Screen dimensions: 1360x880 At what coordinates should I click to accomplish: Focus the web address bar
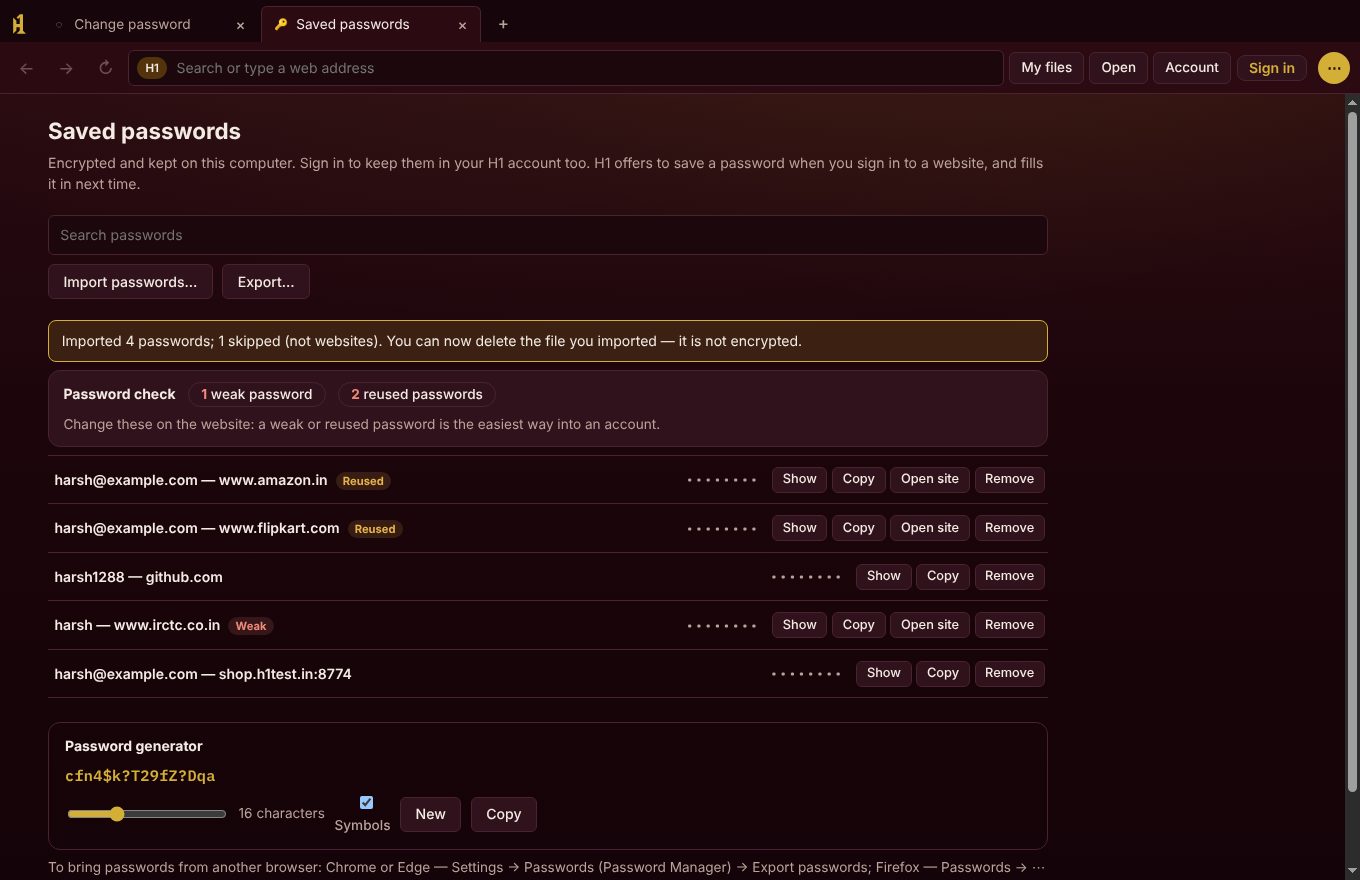(x=566, y=68)
